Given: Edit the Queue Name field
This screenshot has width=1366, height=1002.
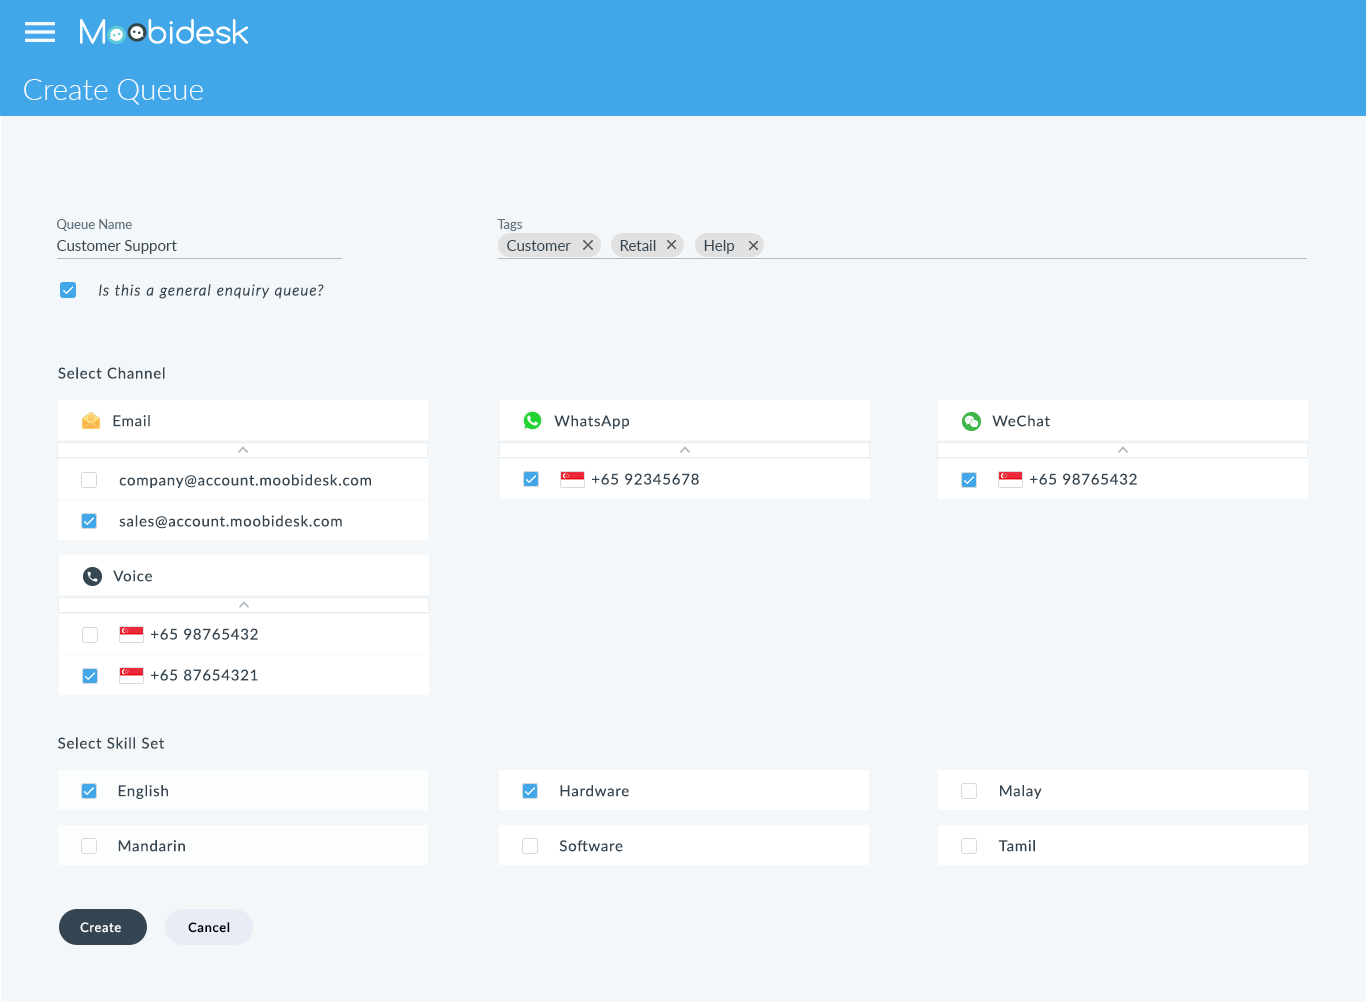Looking at the screenshot, I should coord(198,246).
